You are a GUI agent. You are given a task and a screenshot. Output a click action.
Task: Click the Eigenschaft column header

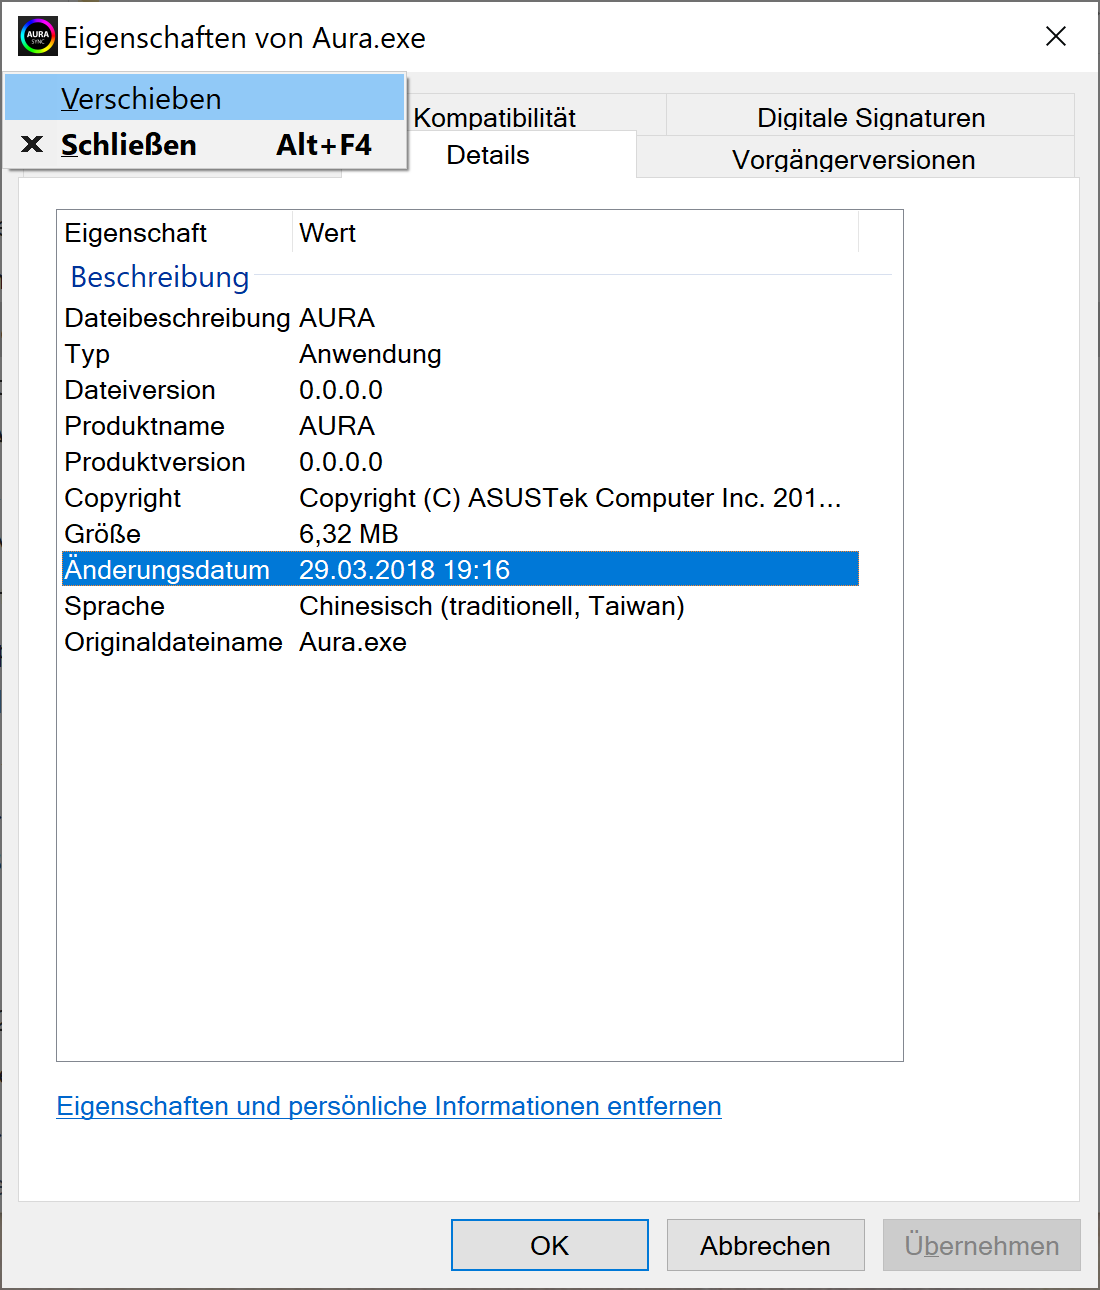[x=175, y=233]
